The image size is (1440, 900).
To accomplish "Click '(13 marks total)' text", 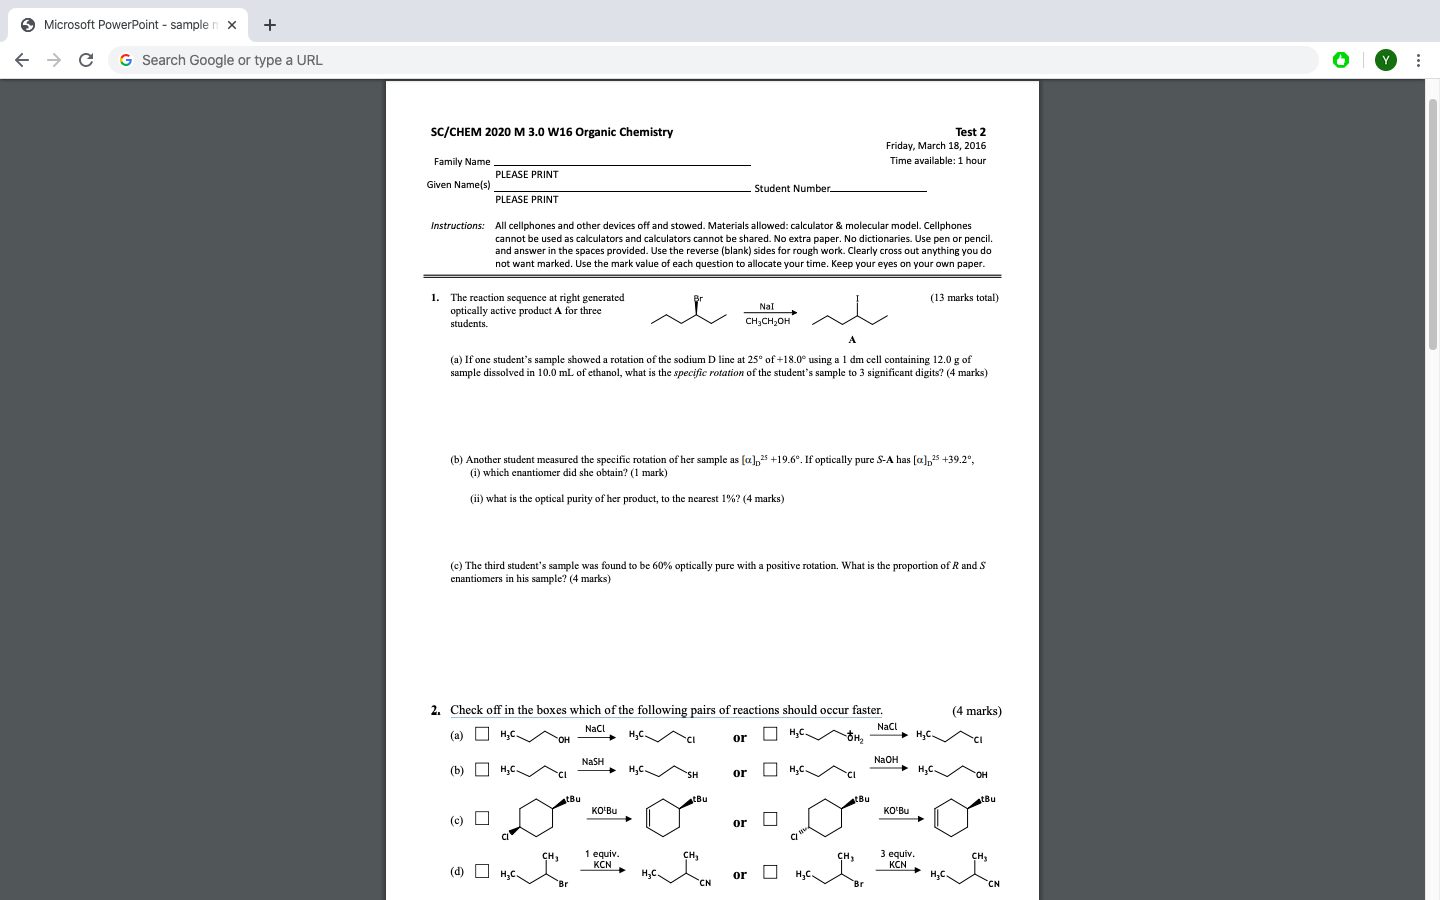I will 964,298.
